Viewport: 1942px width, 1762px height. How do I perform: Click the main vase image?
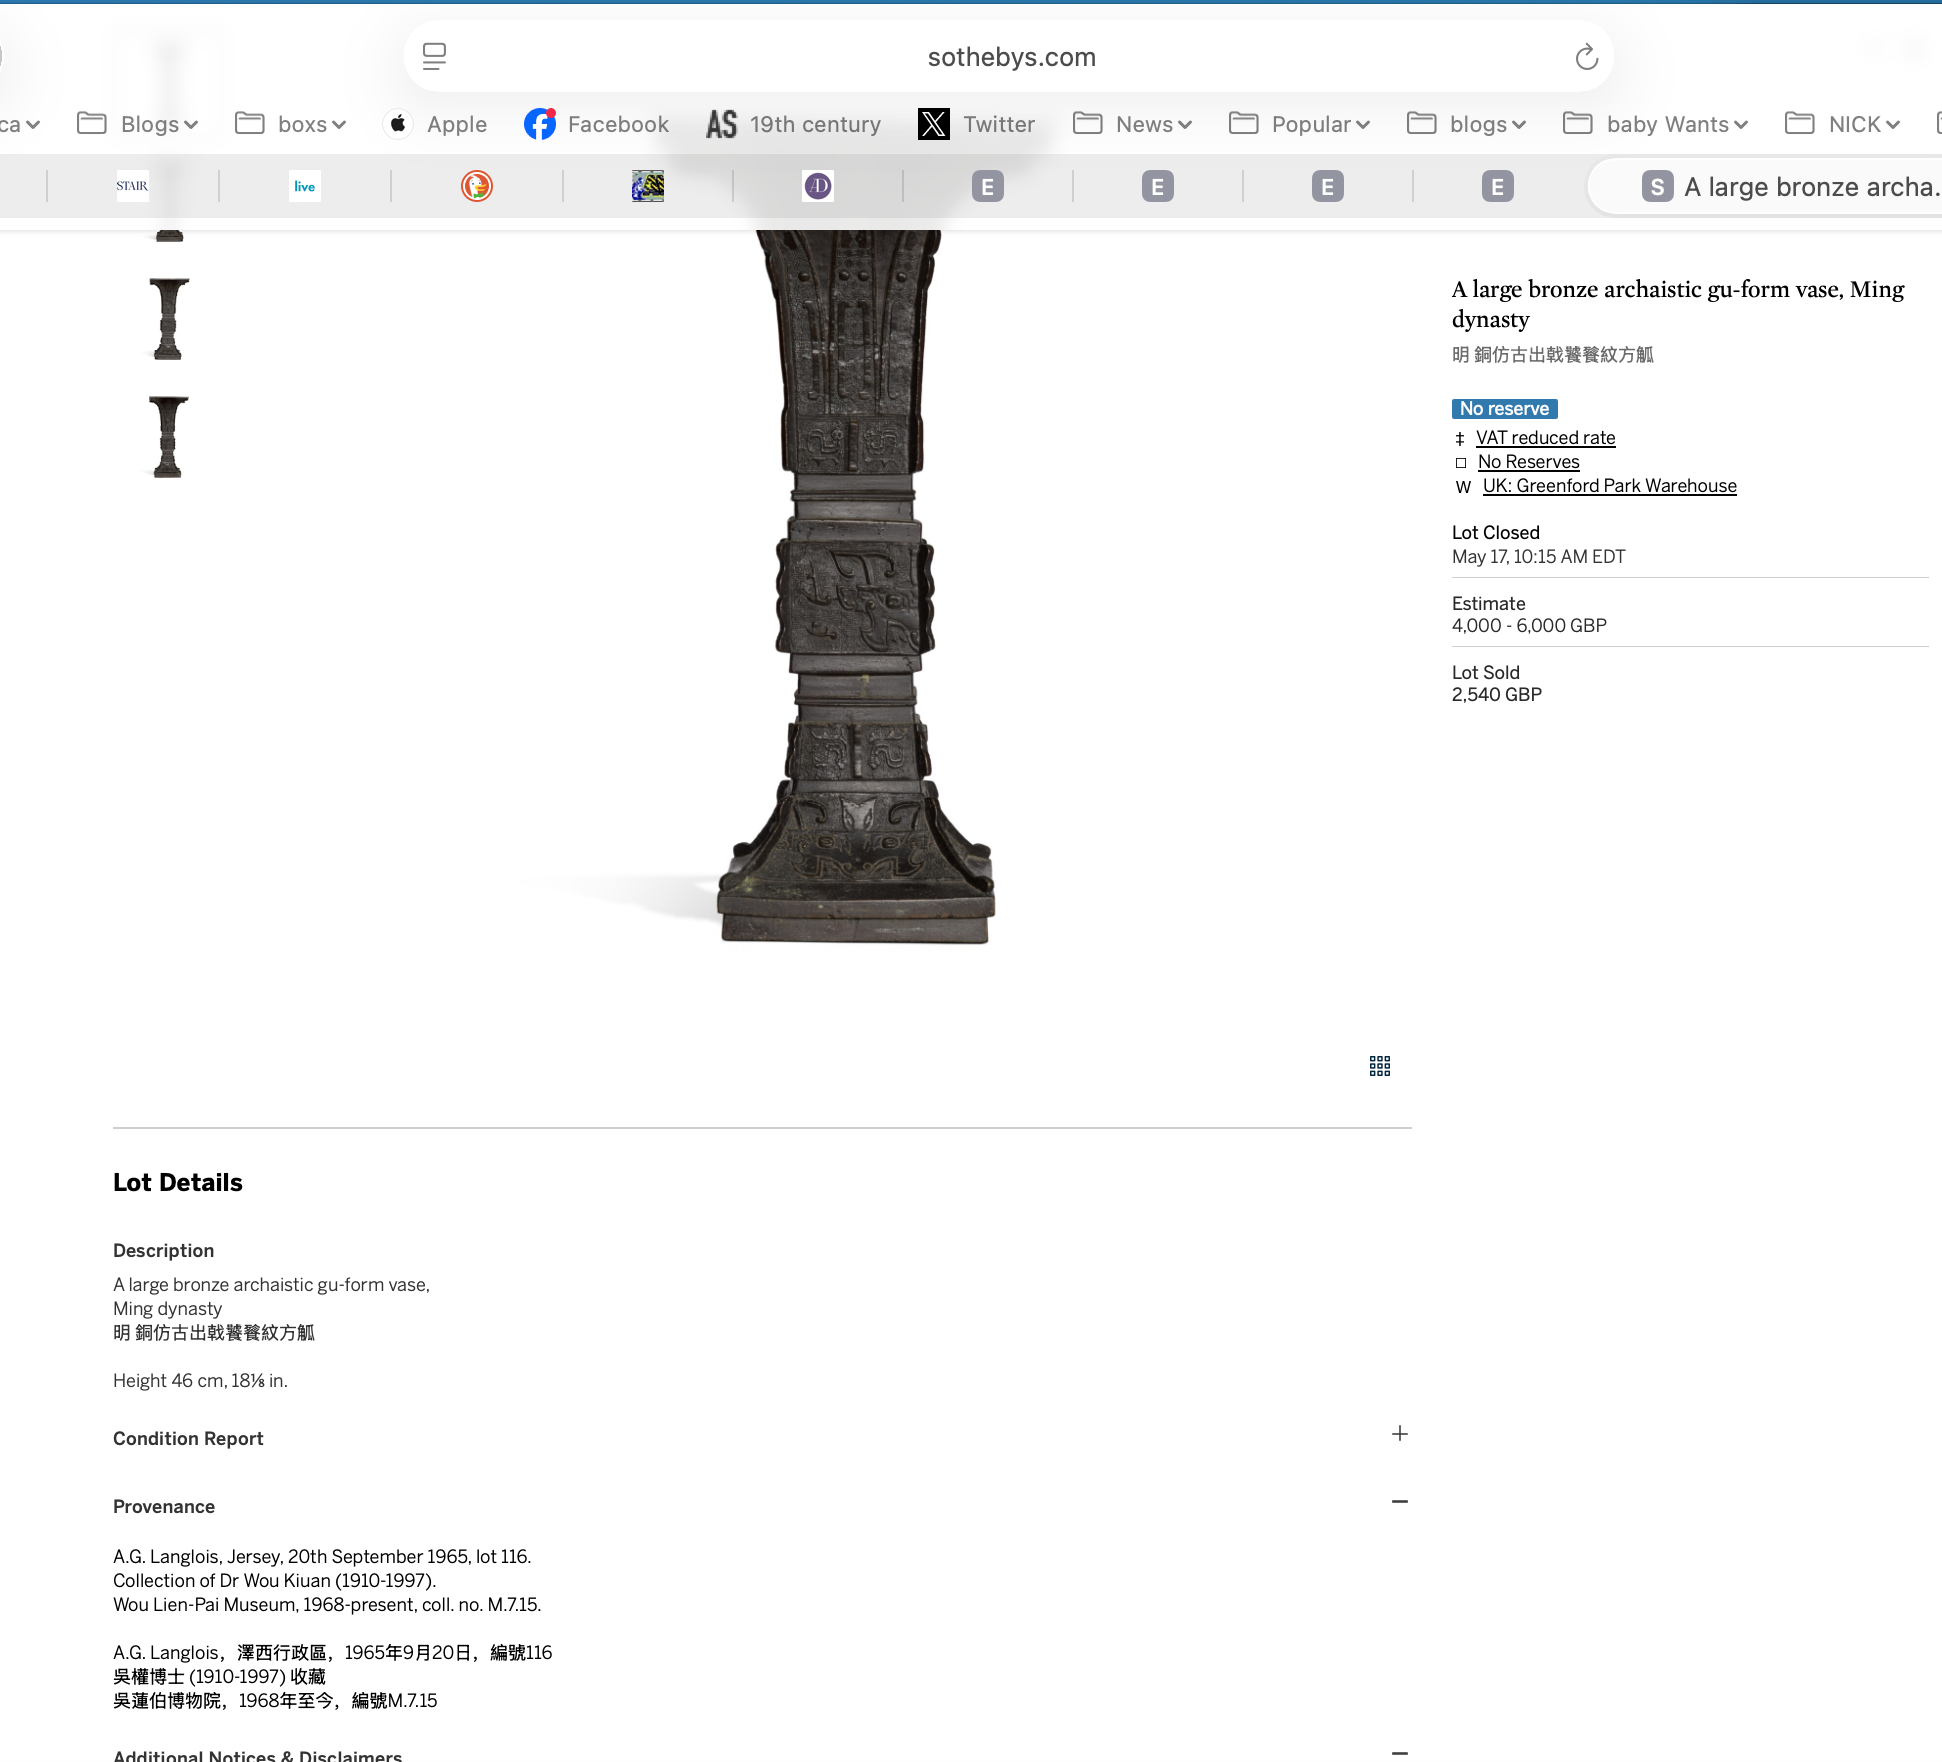click(x=856, y=588)
